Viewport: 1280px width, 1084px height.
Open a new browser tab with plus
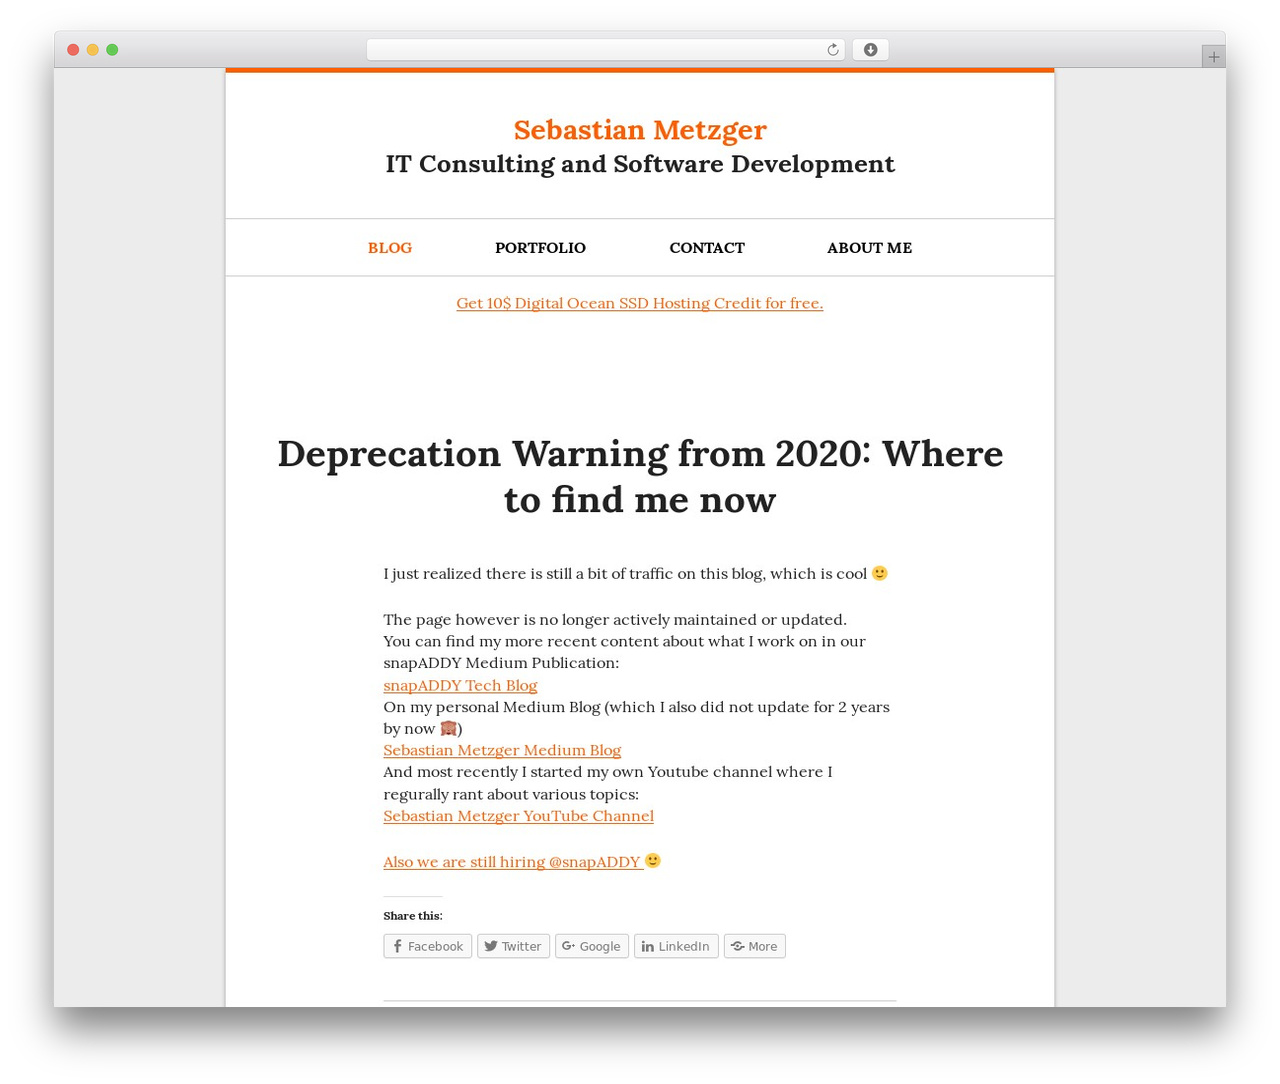click(x=1213, y=57)
